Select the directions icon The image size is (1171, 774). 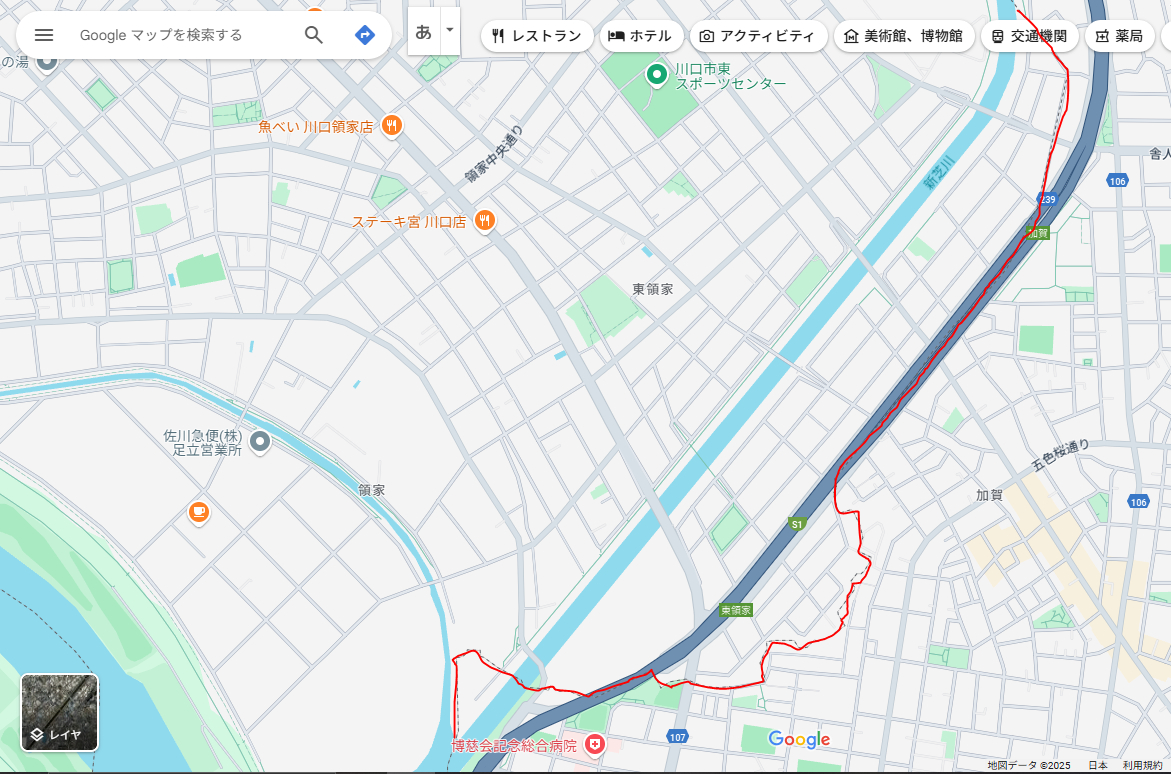coord(364,34)
